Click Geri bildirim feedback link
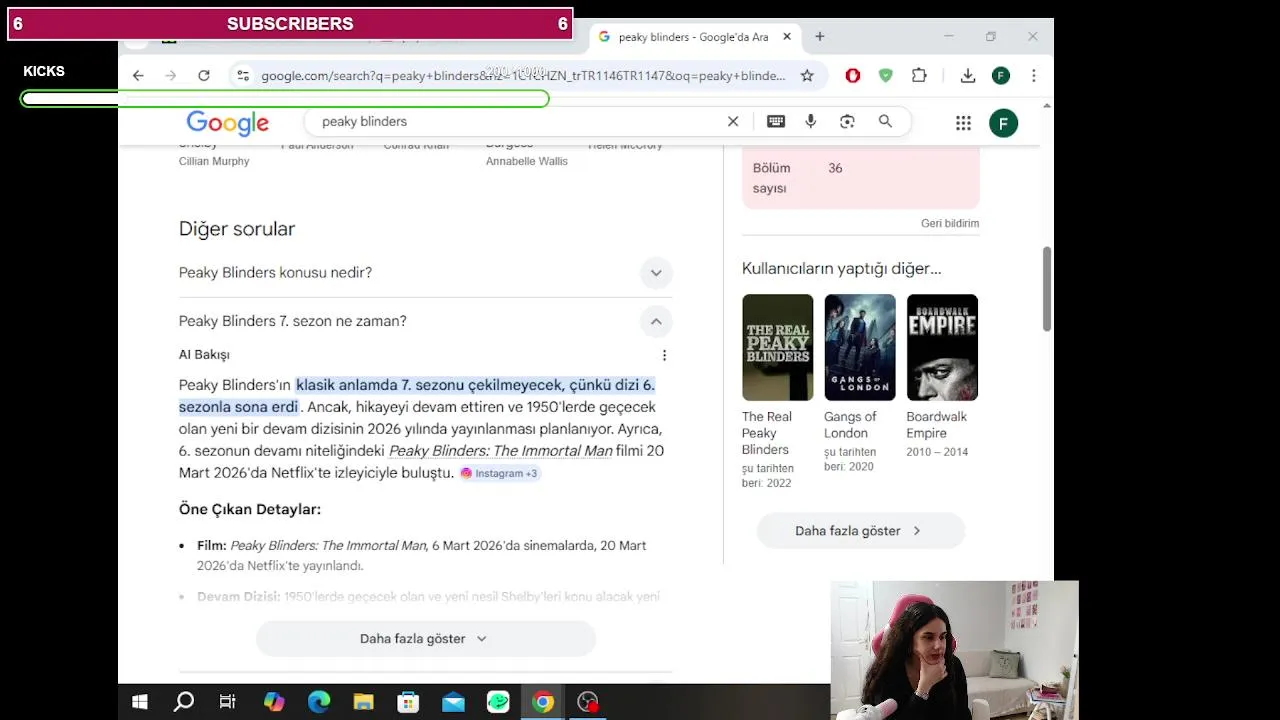 click(950, 223)
